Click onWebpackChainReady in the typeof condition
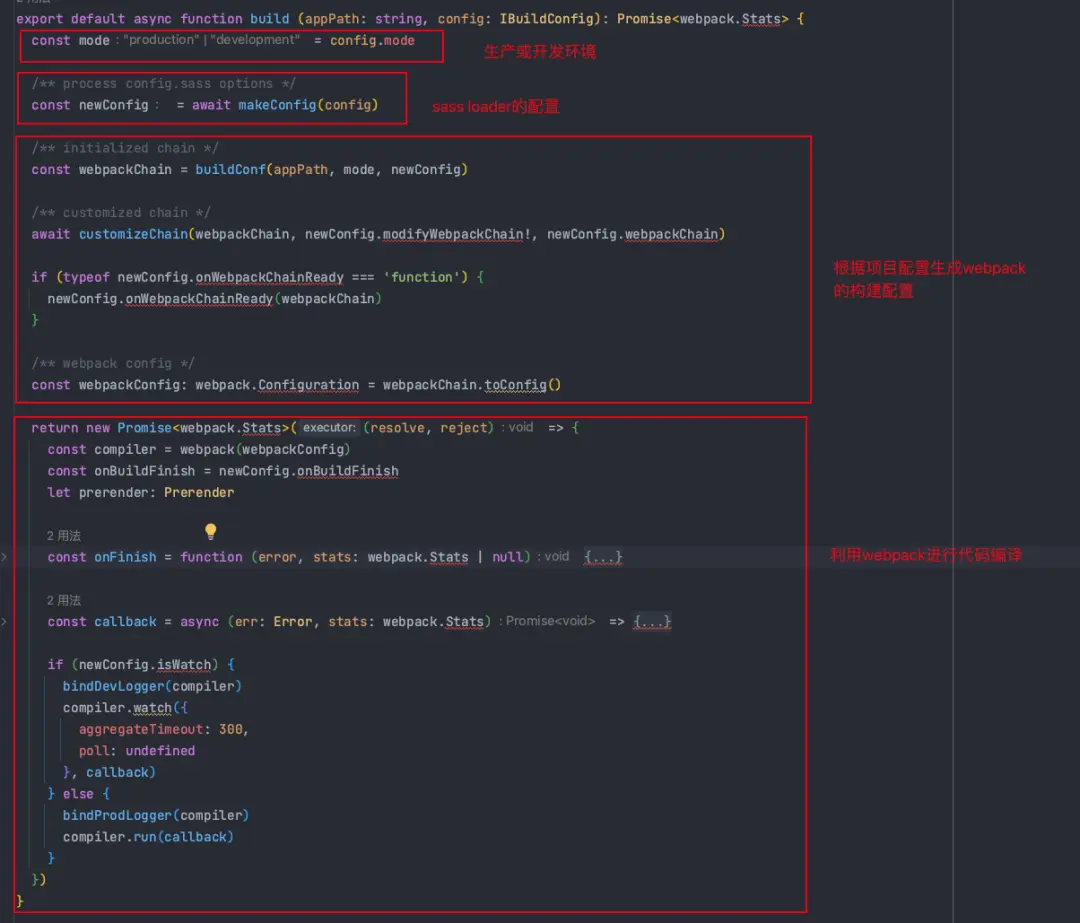Screen dimensions: 1080x923 coord(269,277)
